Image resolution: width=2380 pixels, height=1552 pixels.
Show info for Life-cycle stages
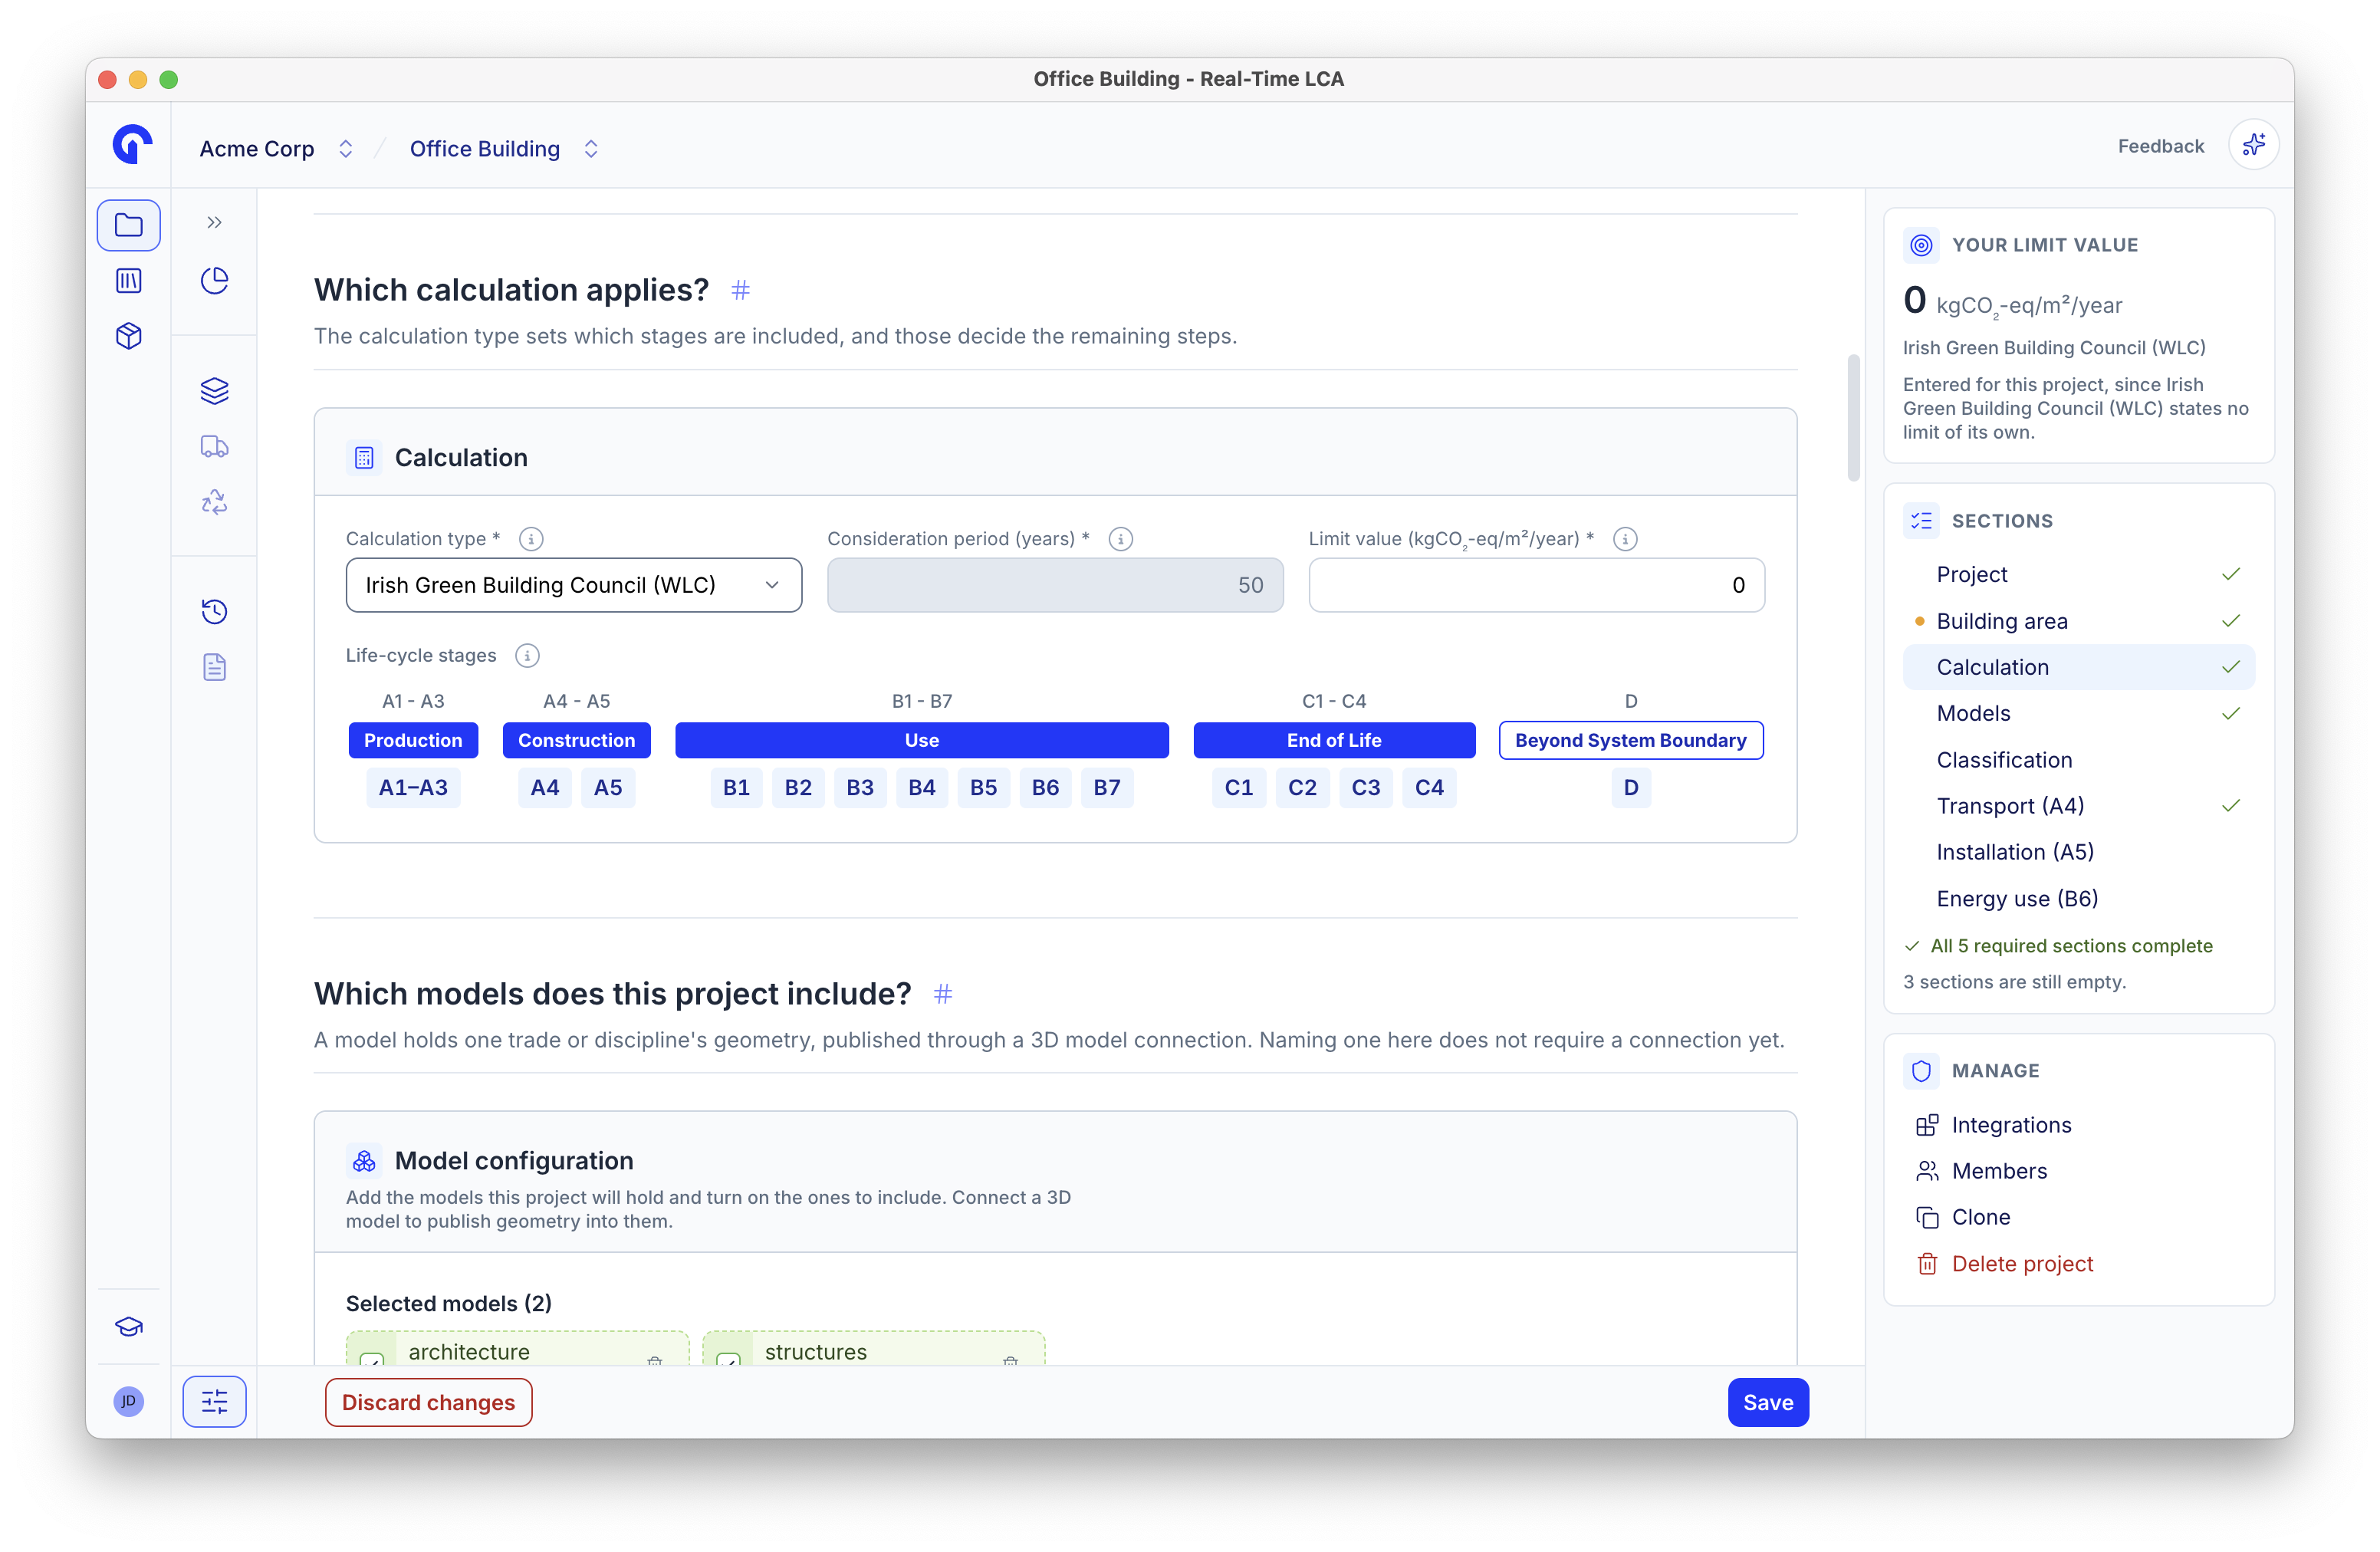pyautogui.click(x=527, y=656)
